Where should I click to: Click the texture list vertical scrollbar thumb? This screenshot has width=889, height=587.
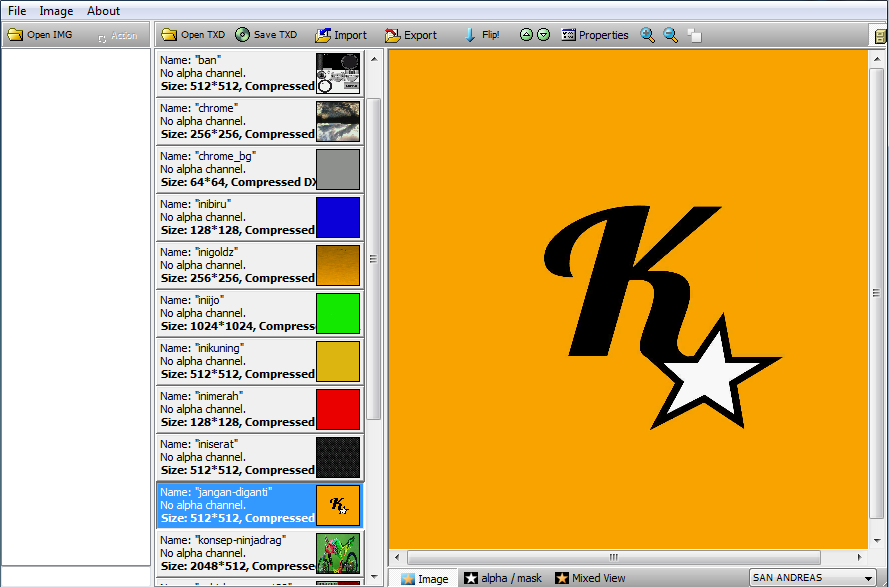click(x=374, y=259)
